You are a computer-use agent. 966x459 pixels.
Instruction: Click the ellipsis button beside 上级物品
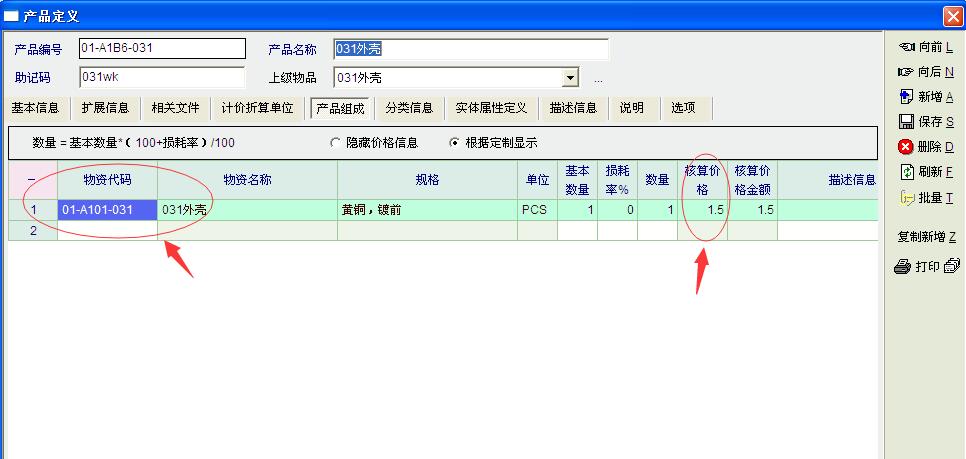click(598, 78)
